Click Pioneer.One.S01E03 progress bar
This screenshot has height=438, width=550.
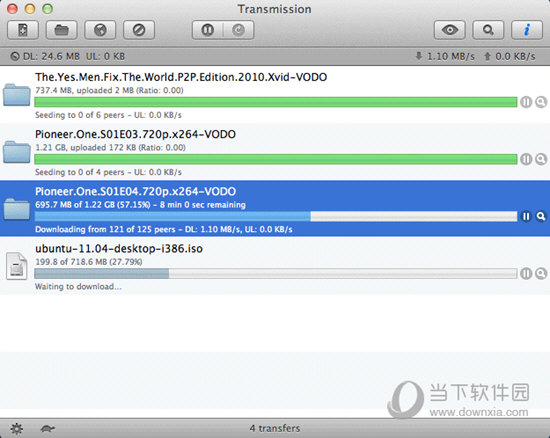click(x=276, y=159)
